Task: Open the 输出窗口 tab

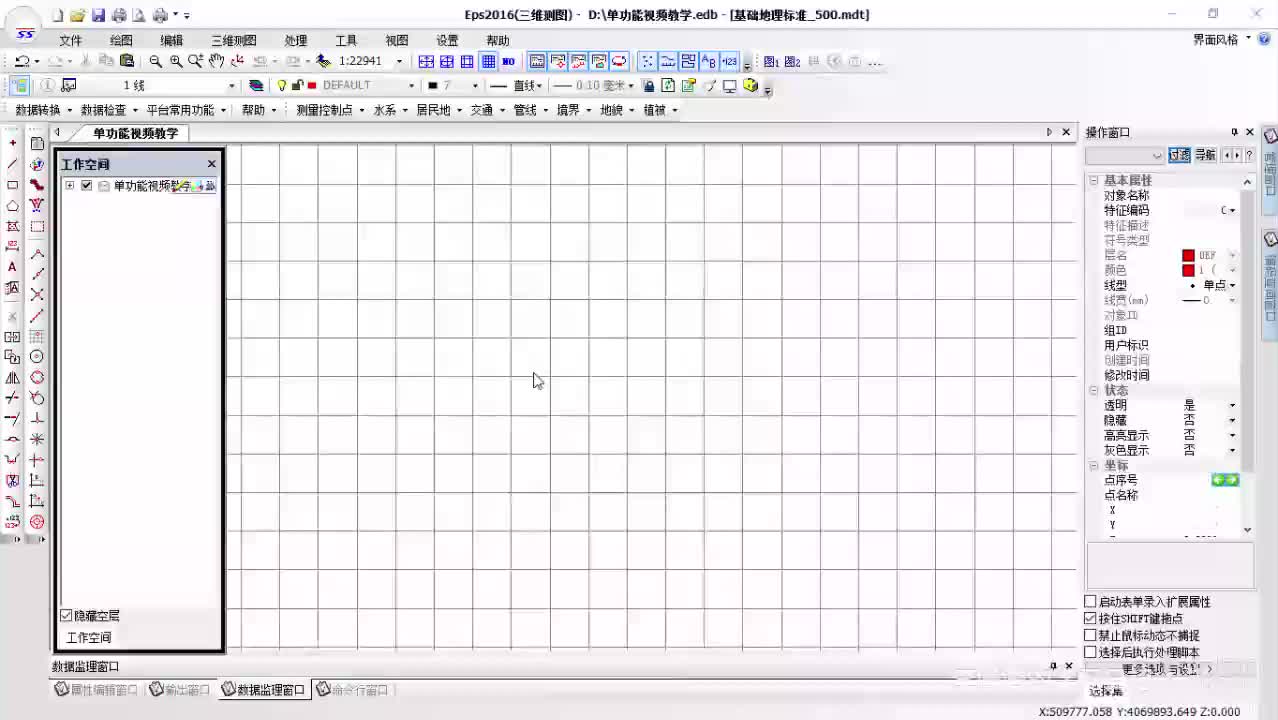Action: (x=181, y=690)
